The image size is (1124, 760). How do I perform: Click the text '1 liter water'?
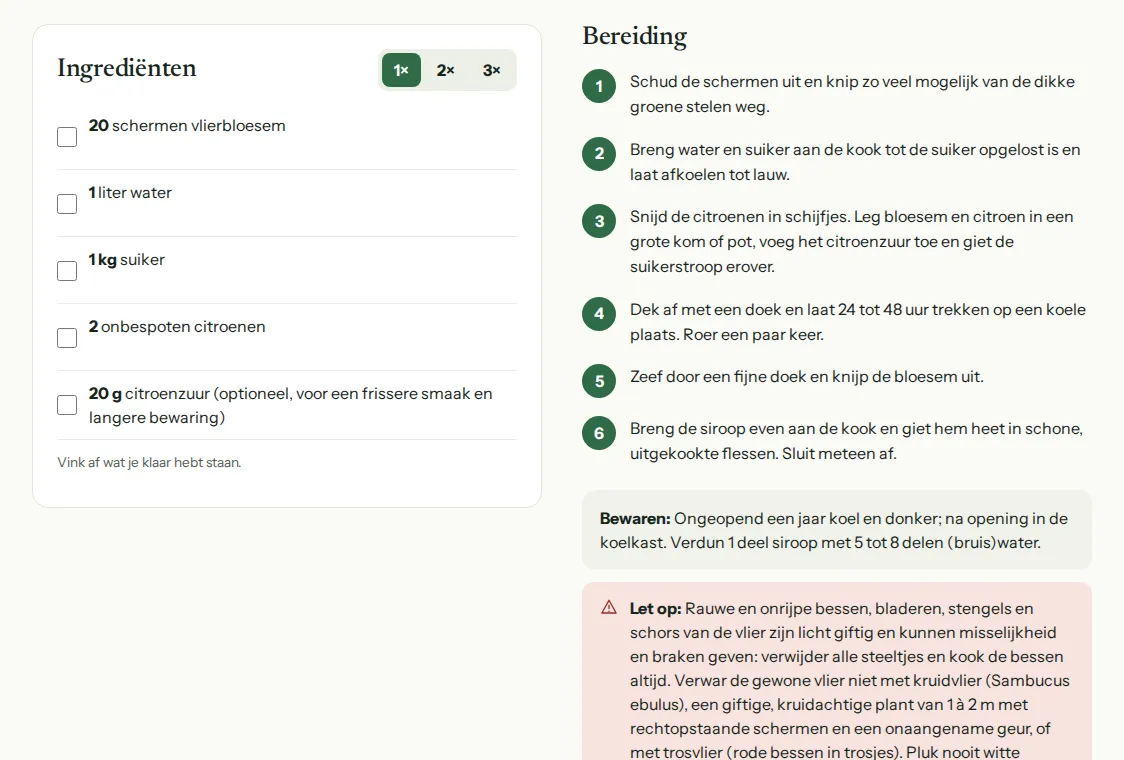(130, 193)
